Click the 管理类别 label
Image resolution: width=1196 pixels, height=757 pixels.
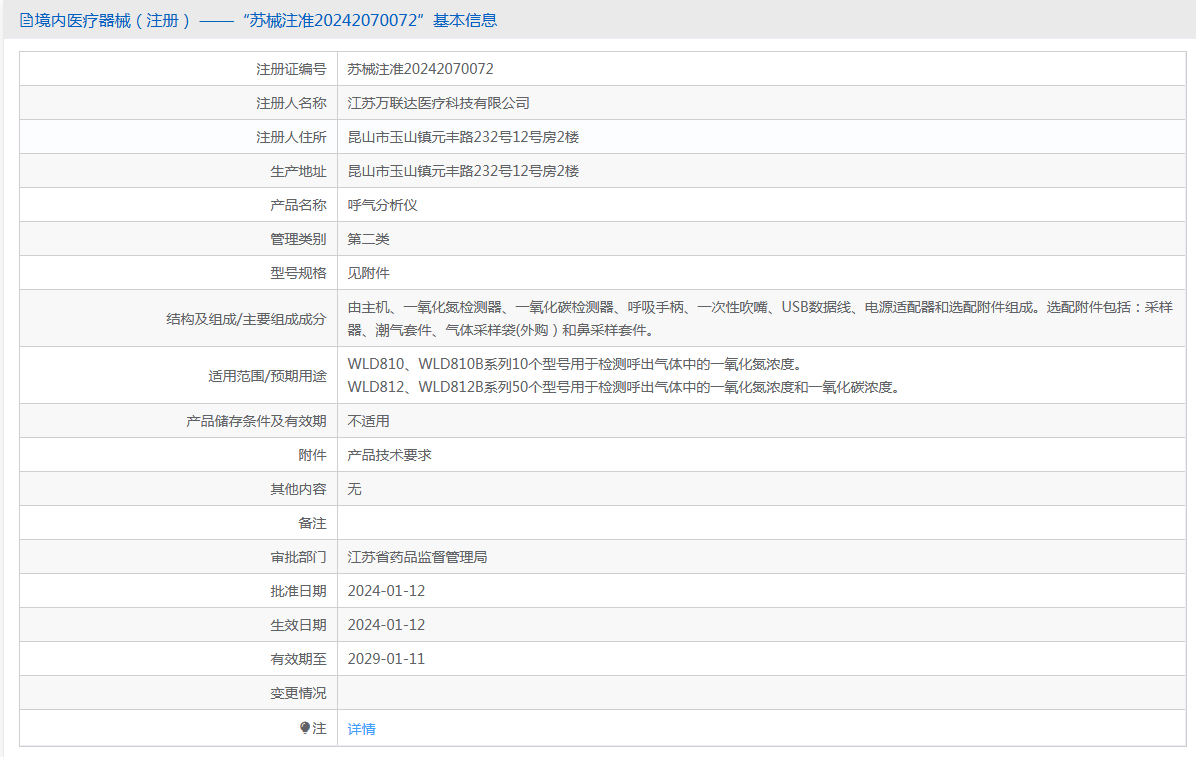(x=297, y=239)
